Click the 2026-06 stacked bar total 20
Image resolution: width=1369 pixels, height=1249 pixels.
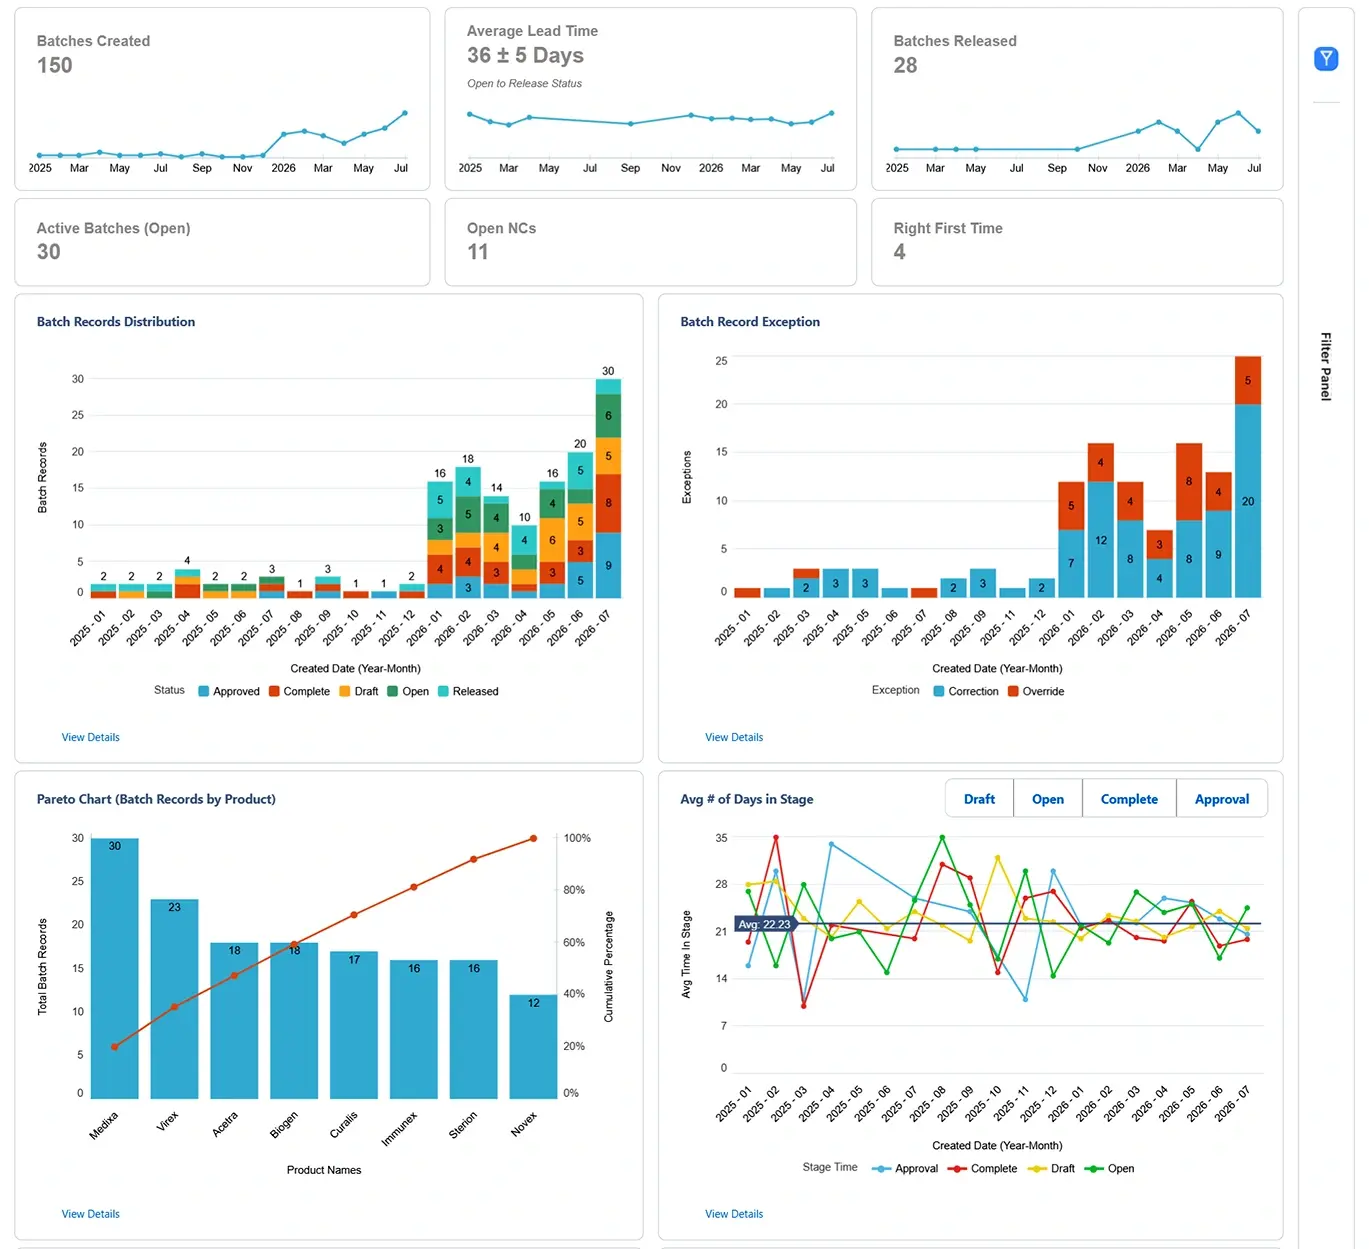(580, 444)
